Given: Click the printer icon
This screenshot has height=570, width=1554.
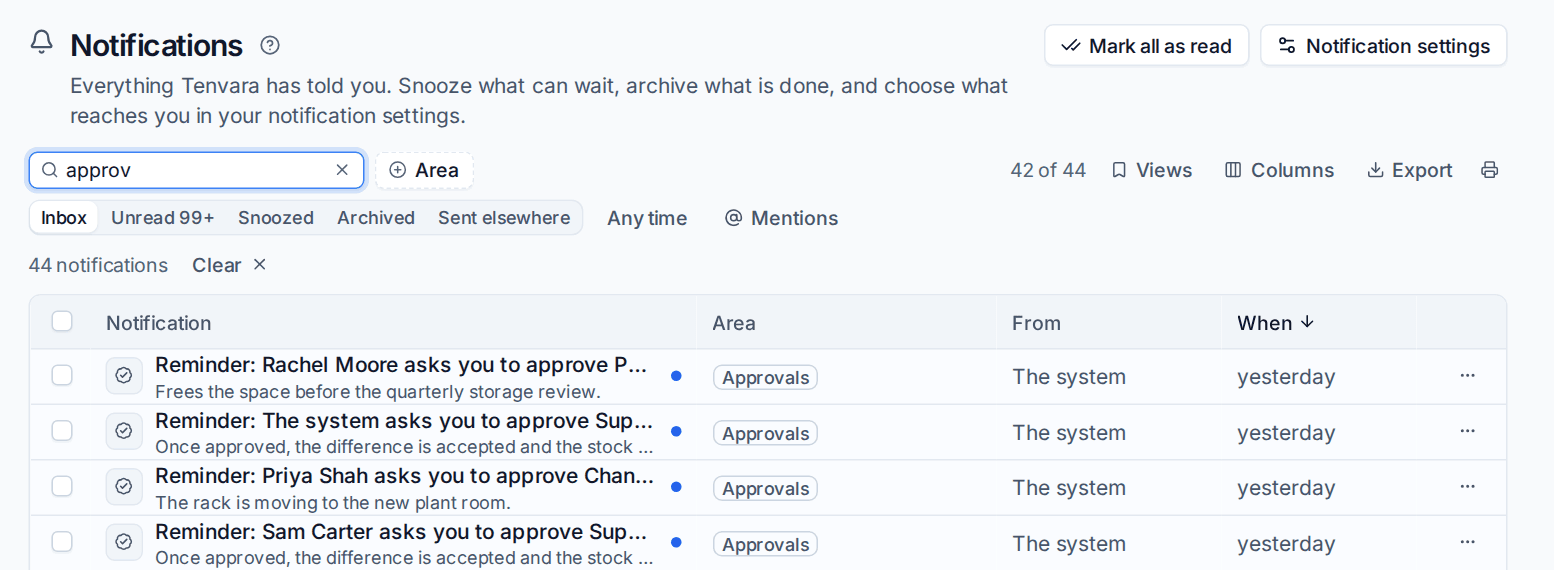Looking at the screenshot, I should [x=1490, y=170].
